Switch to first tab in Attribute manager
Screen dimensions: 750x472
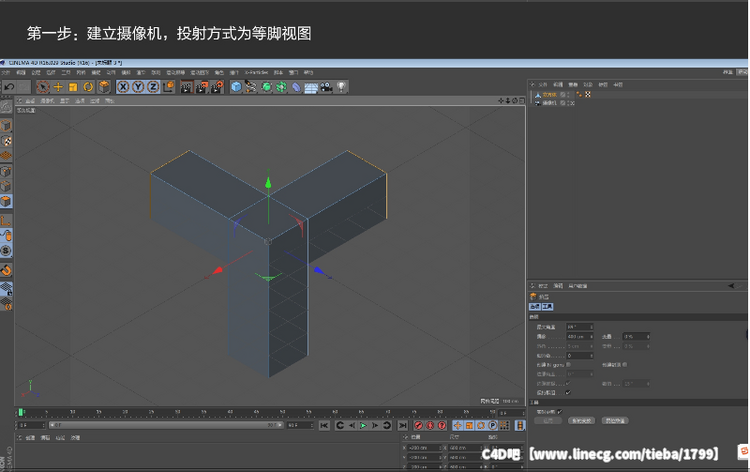(535, 307)
